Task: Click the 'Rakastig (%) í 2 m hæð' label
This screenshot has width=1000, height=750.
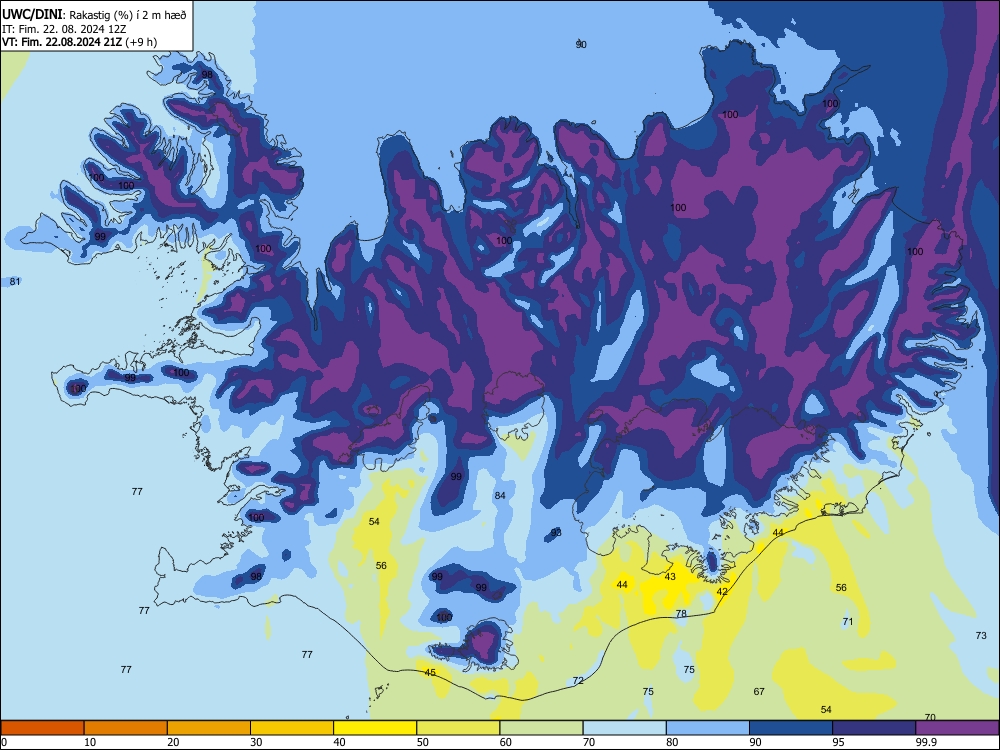Action: click(x=128, y=15)
